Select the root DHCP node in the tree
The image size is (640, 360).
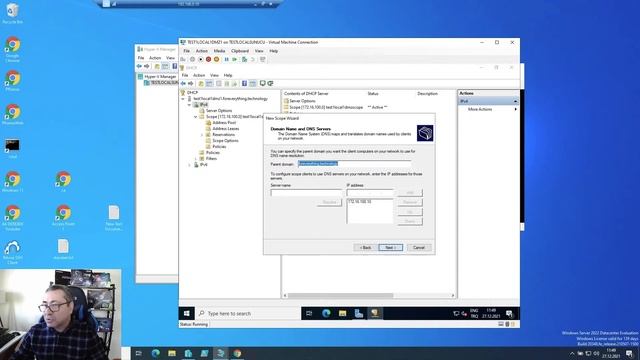[192, 93]
